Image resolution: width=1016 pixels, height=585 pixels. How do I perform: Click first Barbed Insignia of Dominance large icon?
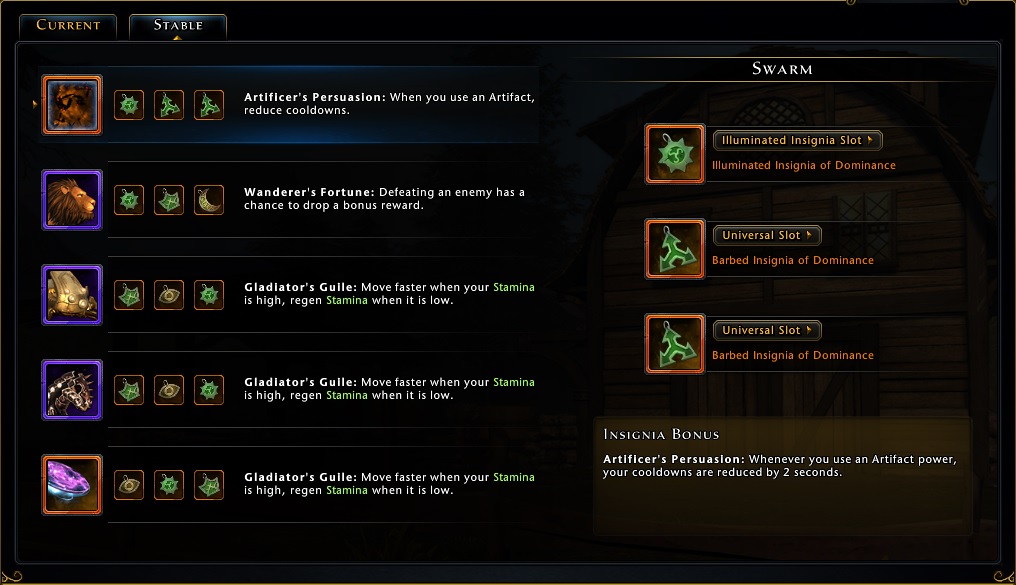point(675,249)
